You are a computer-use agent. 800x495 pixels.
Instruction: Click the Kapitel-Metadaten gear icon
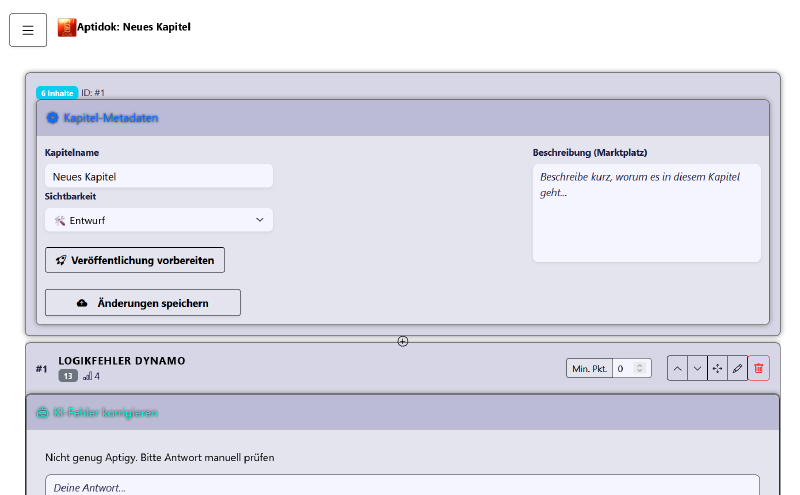[52, 118]
